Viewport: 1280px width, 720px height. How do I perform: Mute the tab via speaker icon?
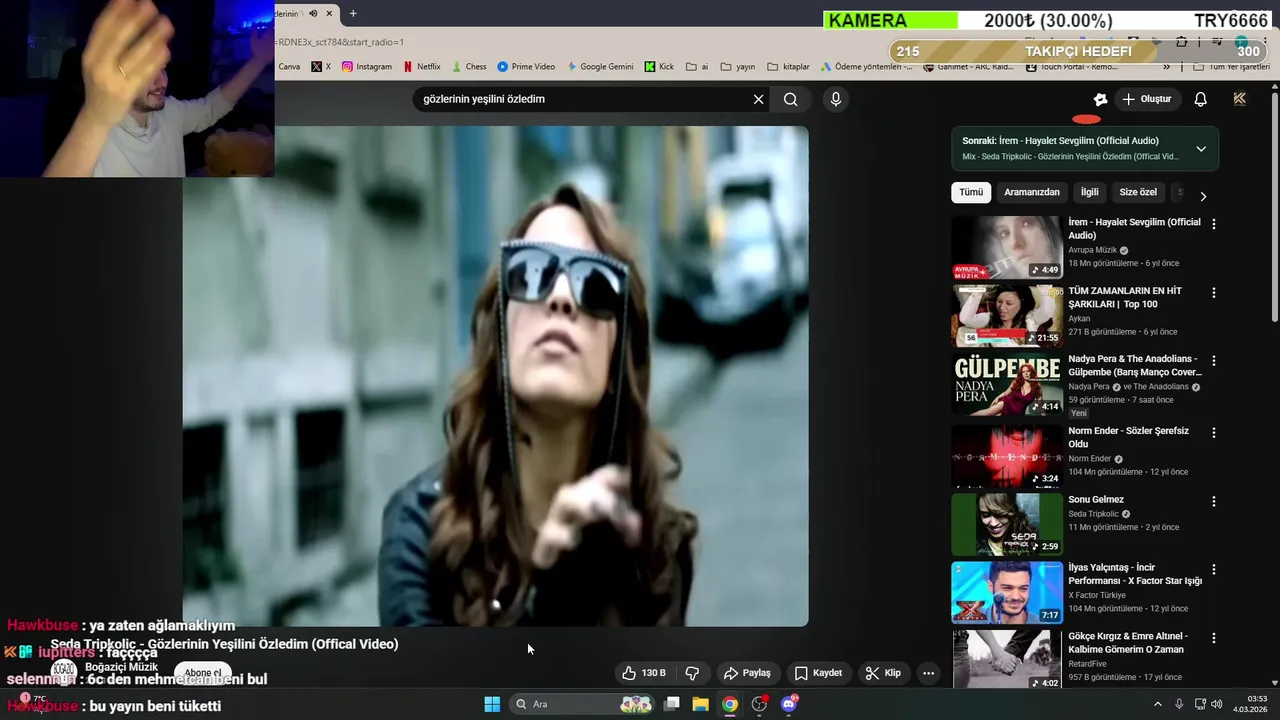point(313,14)
